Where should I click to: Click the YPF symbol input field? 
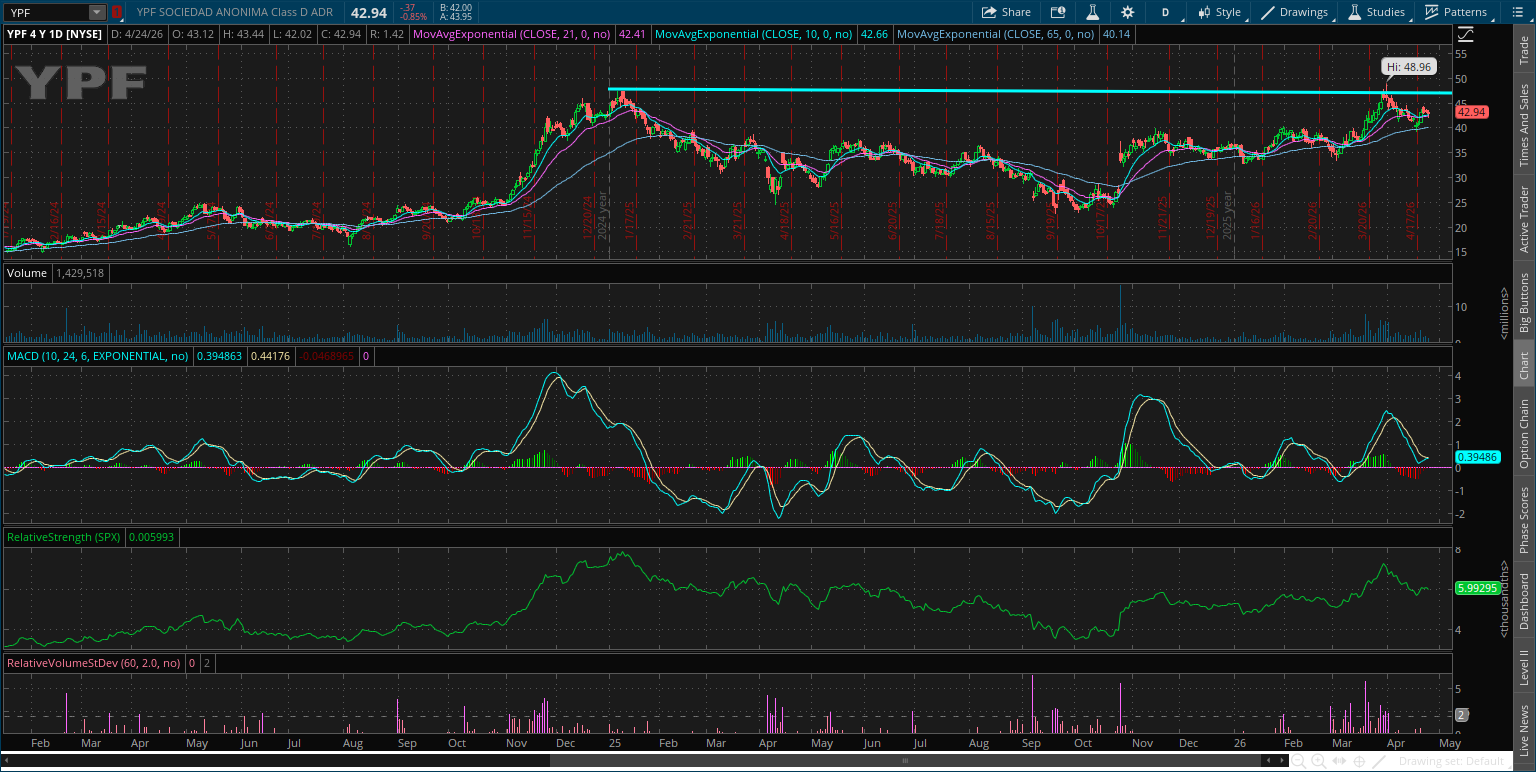pos(46,12)
